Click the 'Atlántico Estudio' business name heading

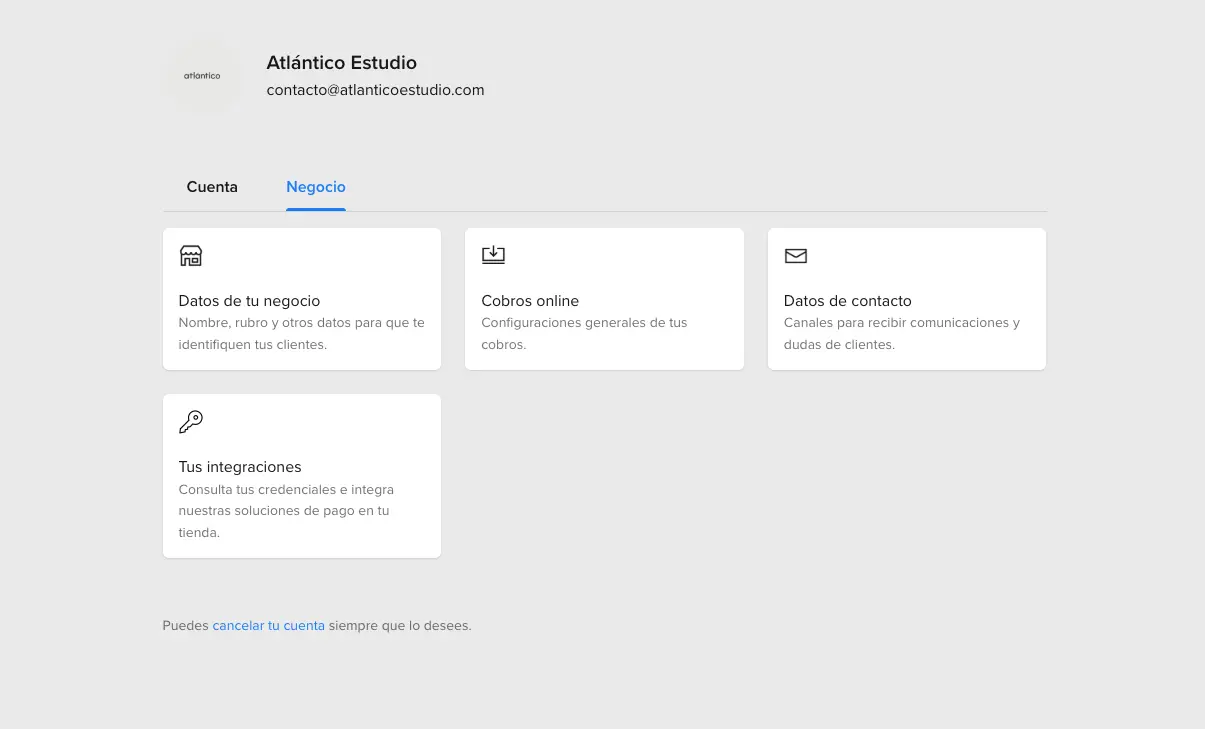341,63
